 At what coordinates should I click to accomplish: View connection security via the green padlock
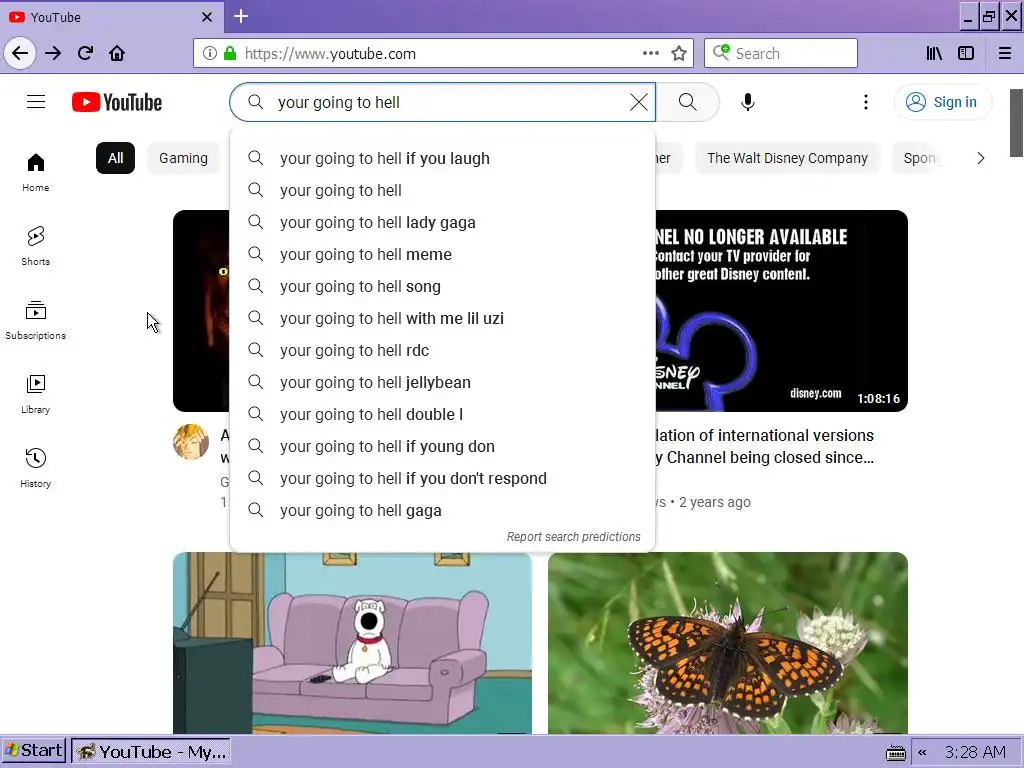click(x=230, y=53)
